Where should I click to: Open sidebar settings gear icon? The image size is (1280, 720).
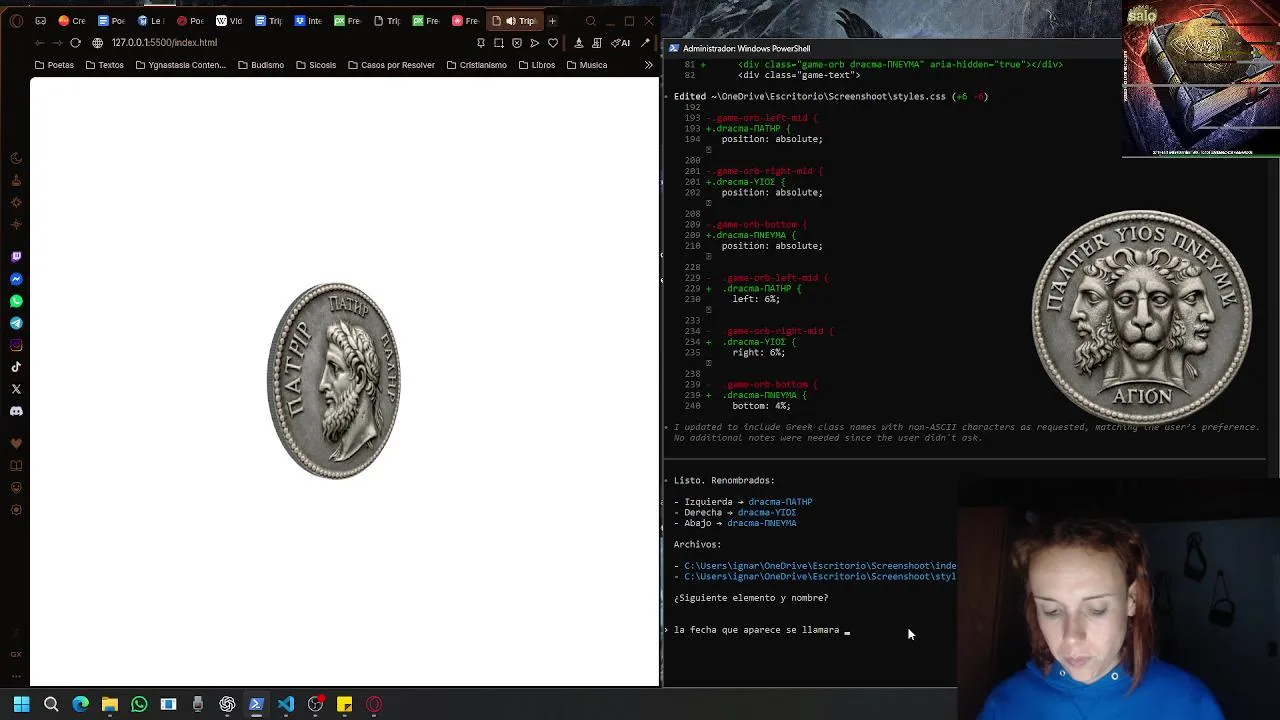tap(16, 510)
